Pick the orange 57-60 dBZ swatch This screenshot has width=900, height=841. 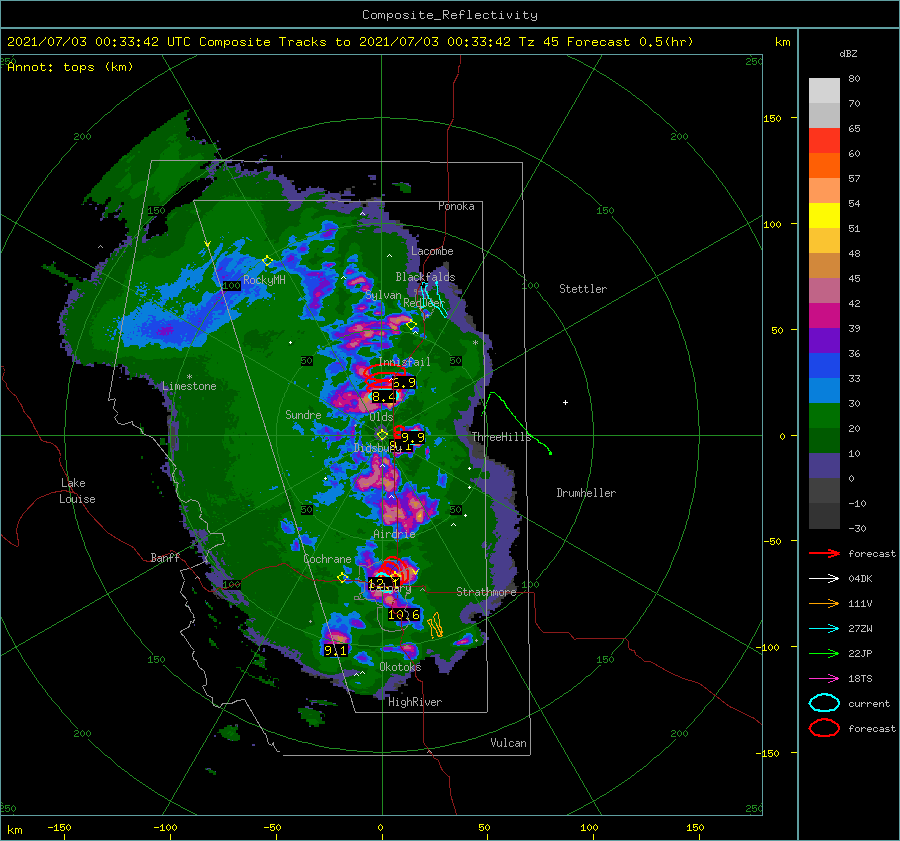pos(824,166)
